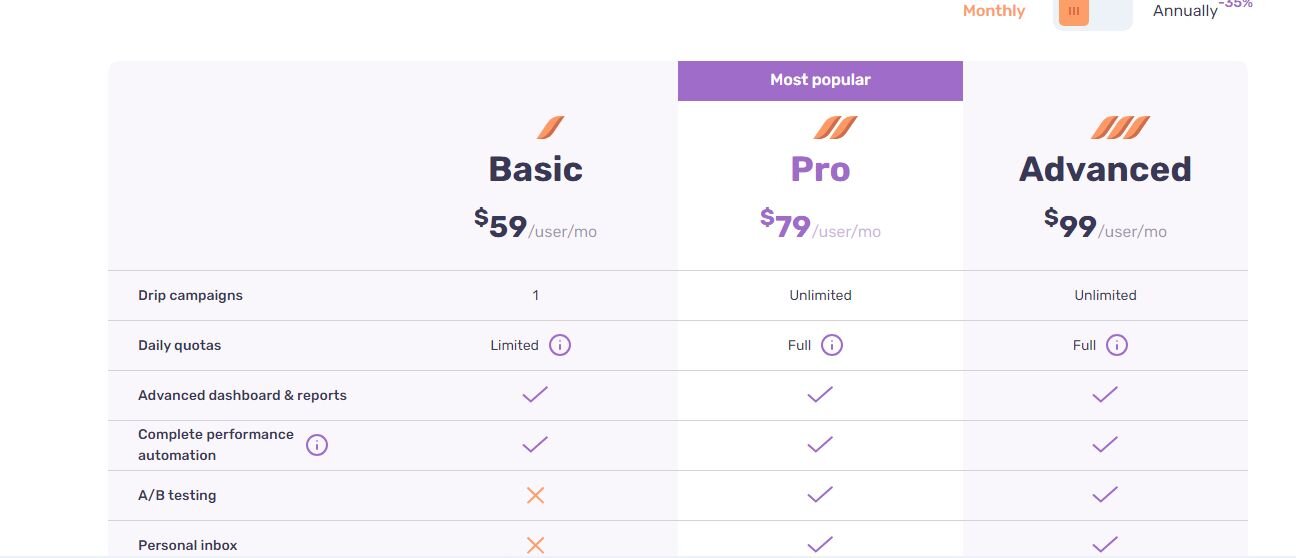
Task: Click the Most popular banner
Action: pos(820,80)
